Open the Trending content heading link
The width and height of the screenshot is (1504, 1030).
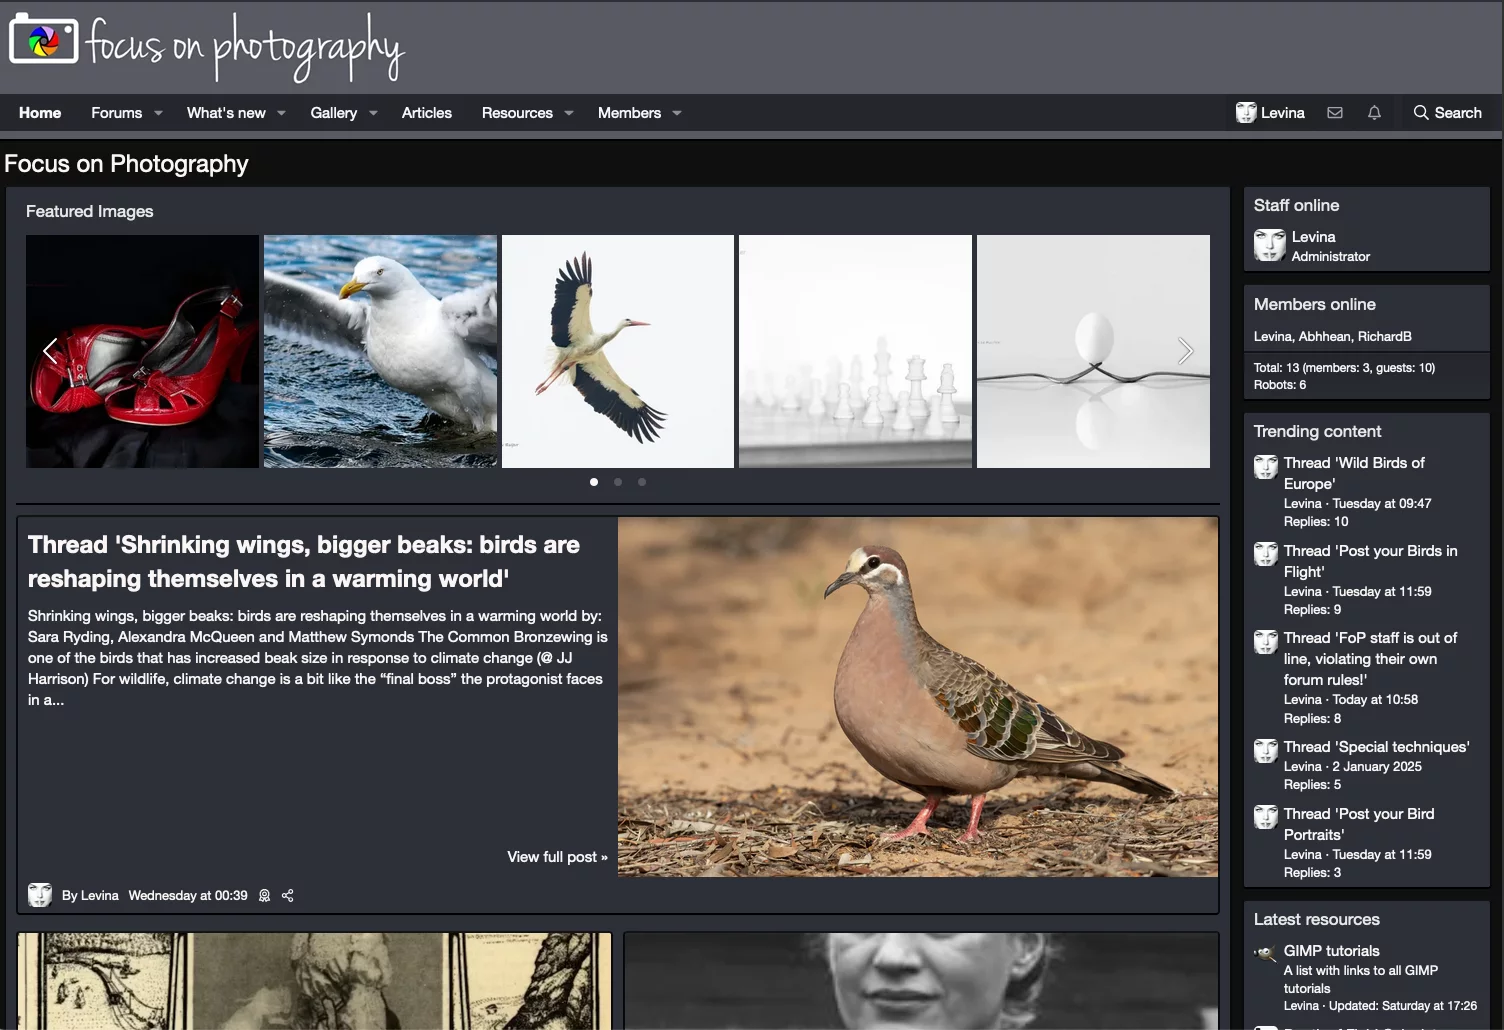click(x=1317, y=431)
